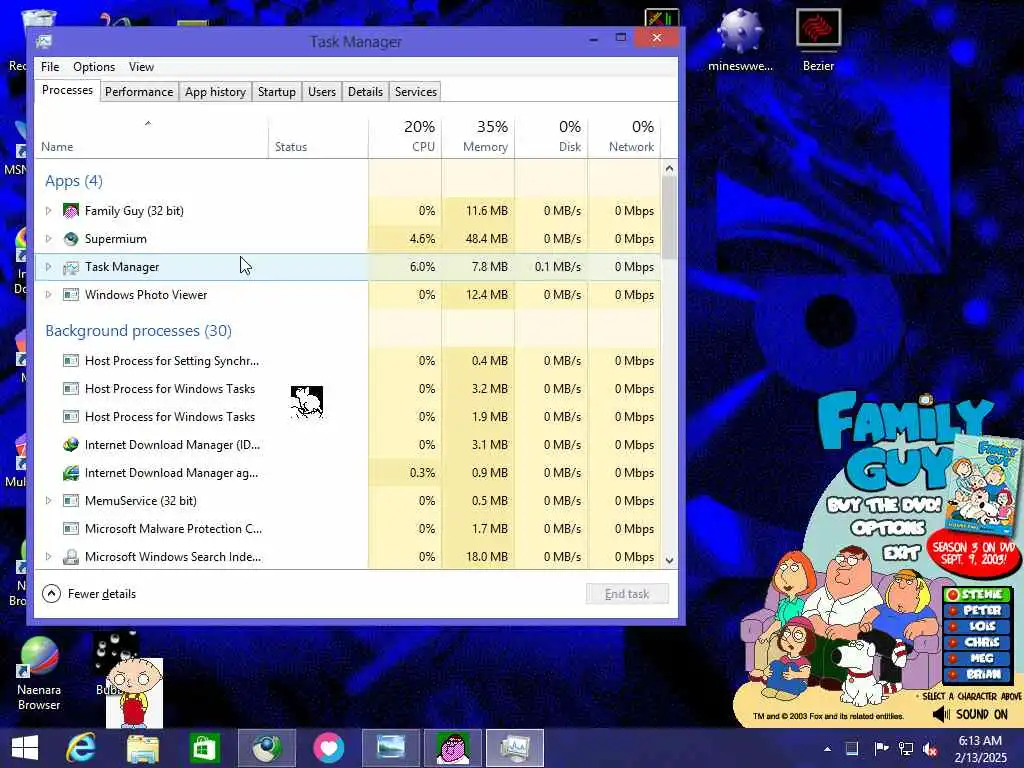Click the network tray icon
The image size is (1024, 768).
pos(906,749)
